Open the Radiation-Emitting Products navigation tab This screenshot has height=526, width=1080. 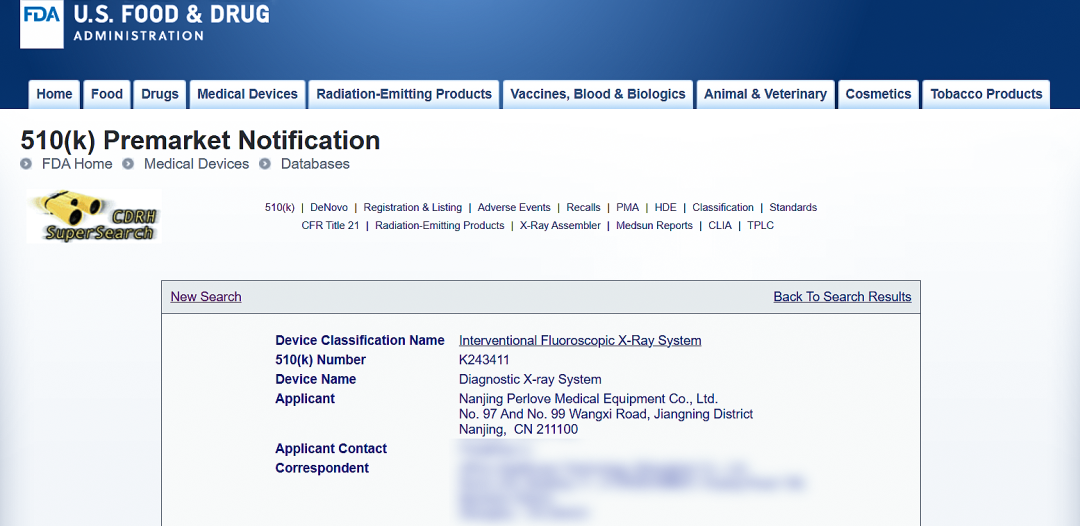click(404, 94)
